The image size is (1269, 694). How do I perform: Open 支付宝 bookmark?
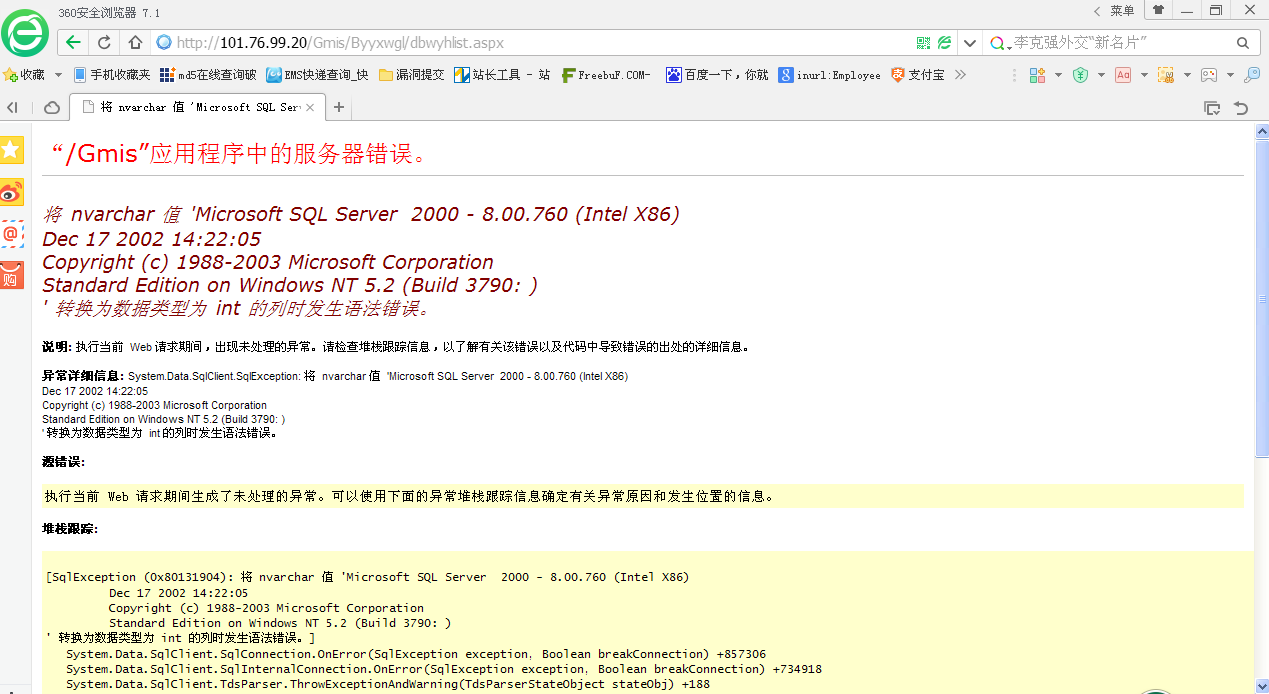point(917,75)
